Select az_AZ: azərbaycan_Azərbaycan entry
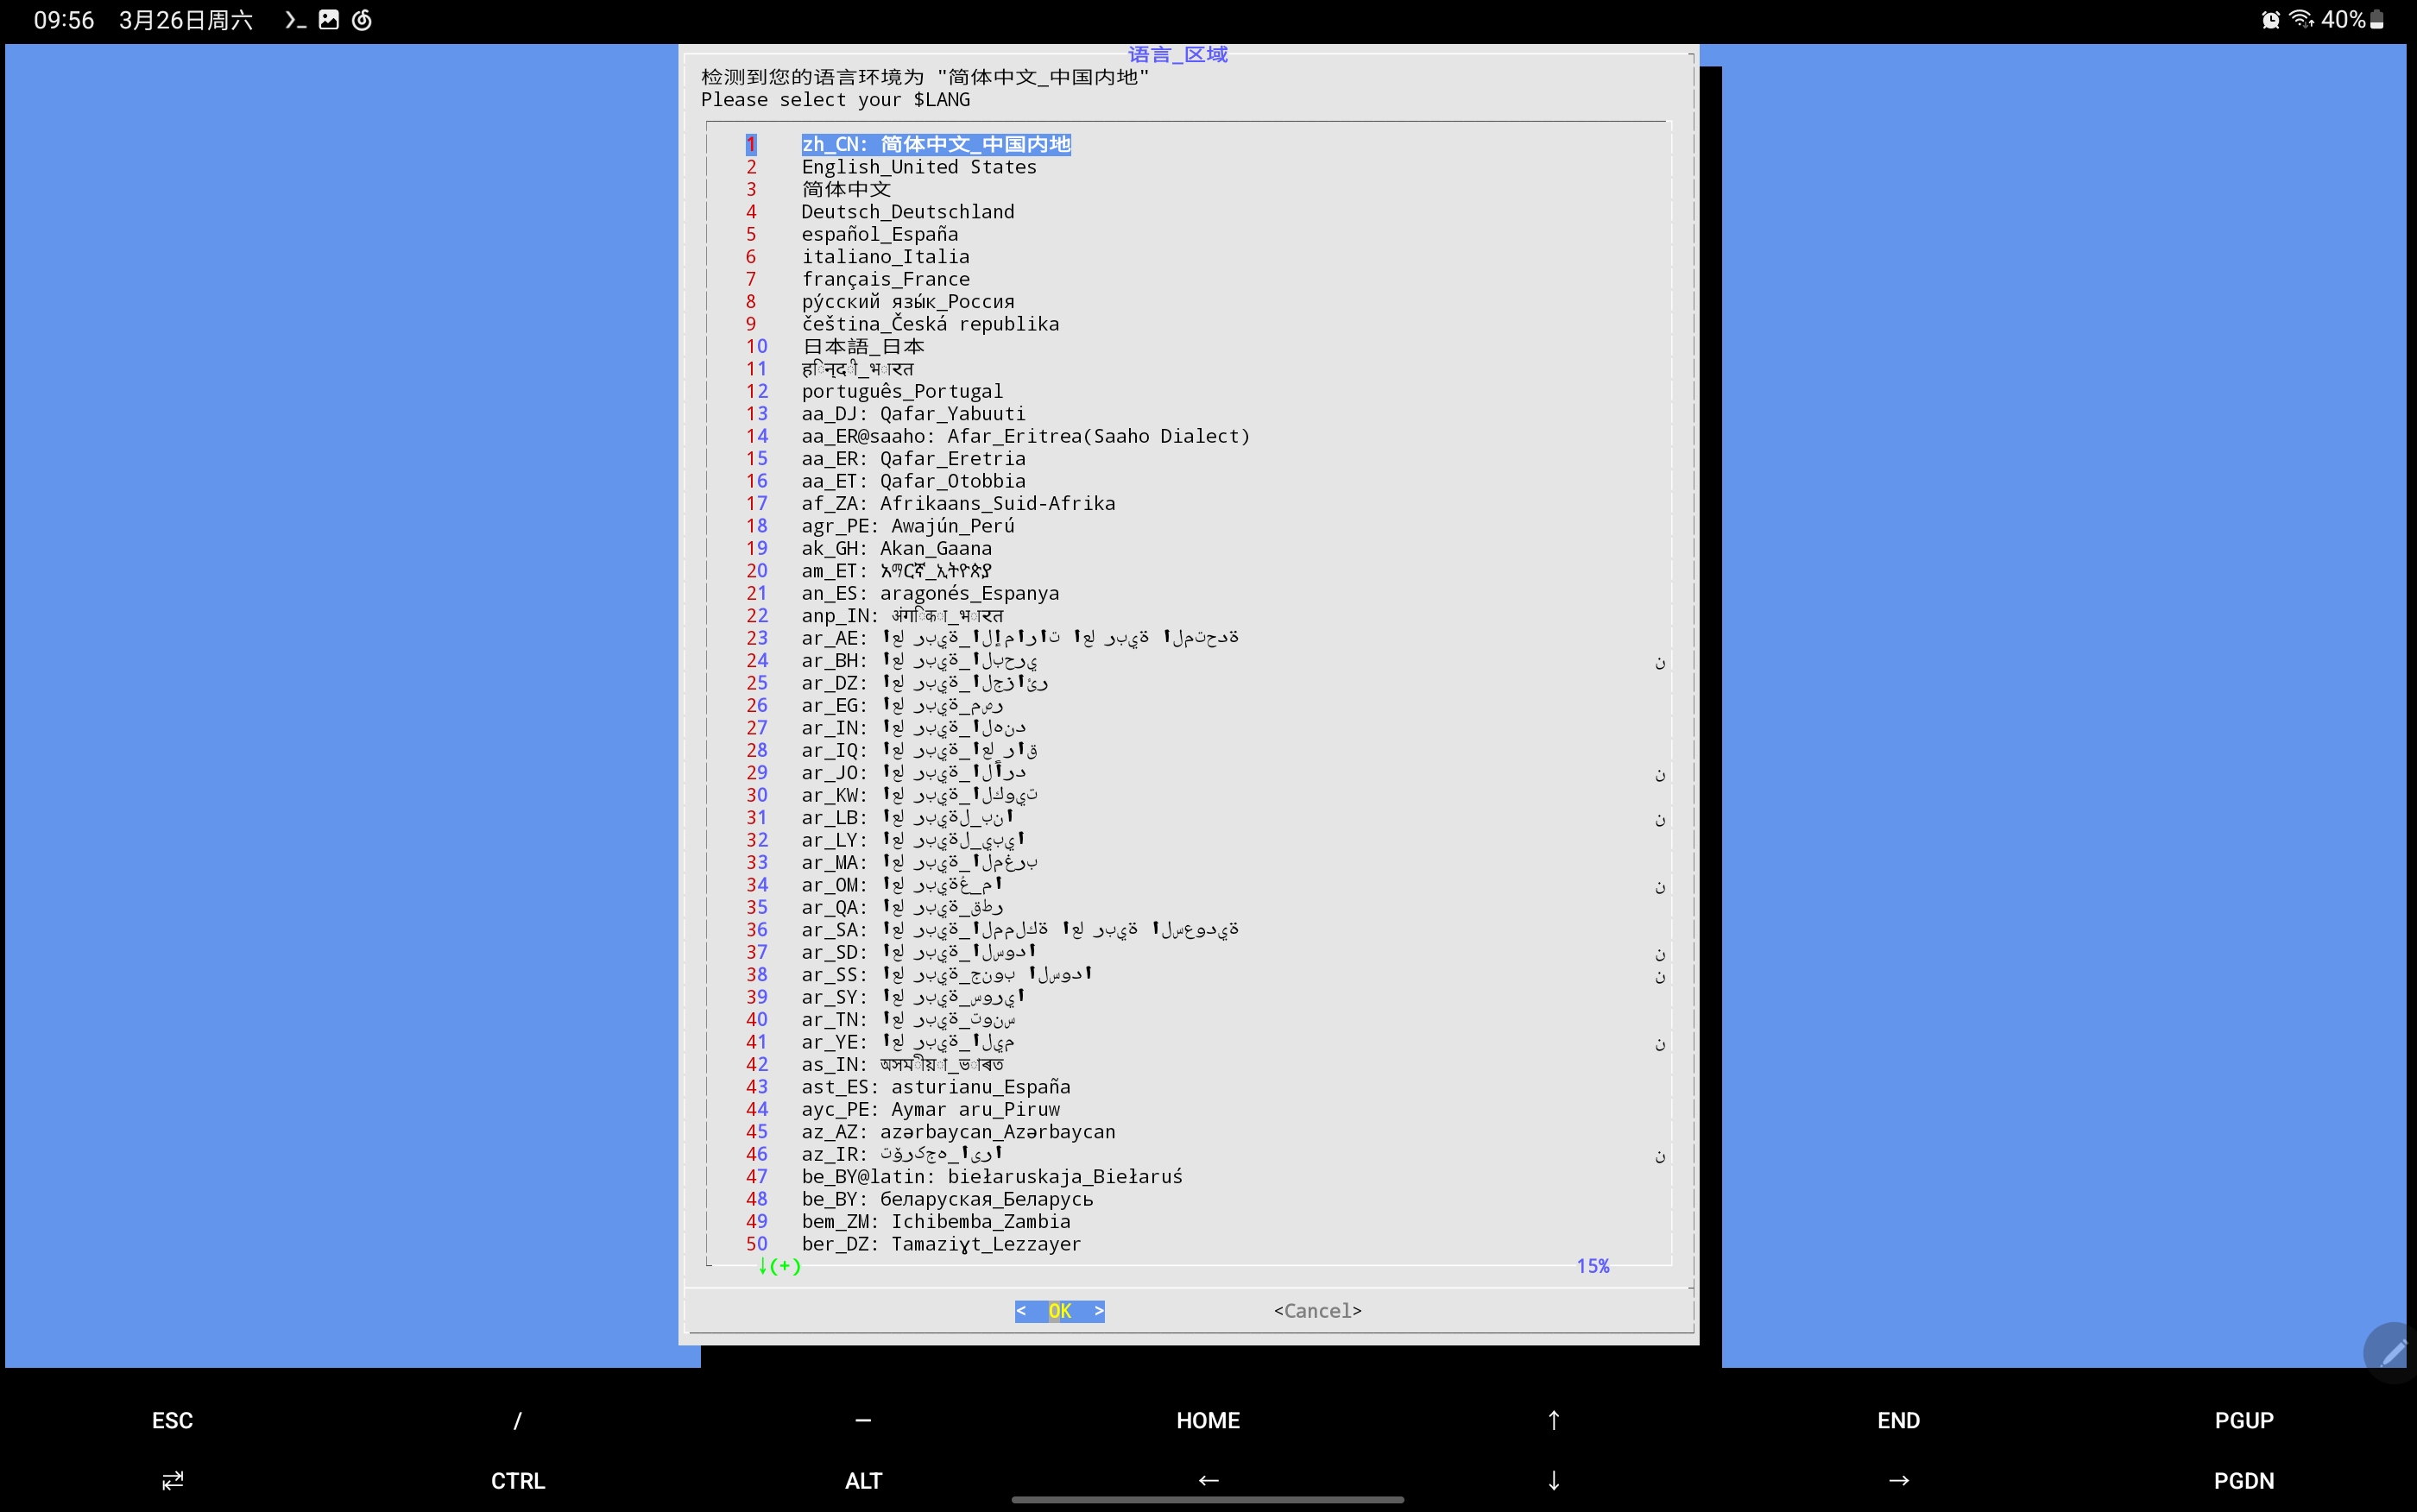The height and width of the screenshot is (1512, 2417). click(958, 1132)
